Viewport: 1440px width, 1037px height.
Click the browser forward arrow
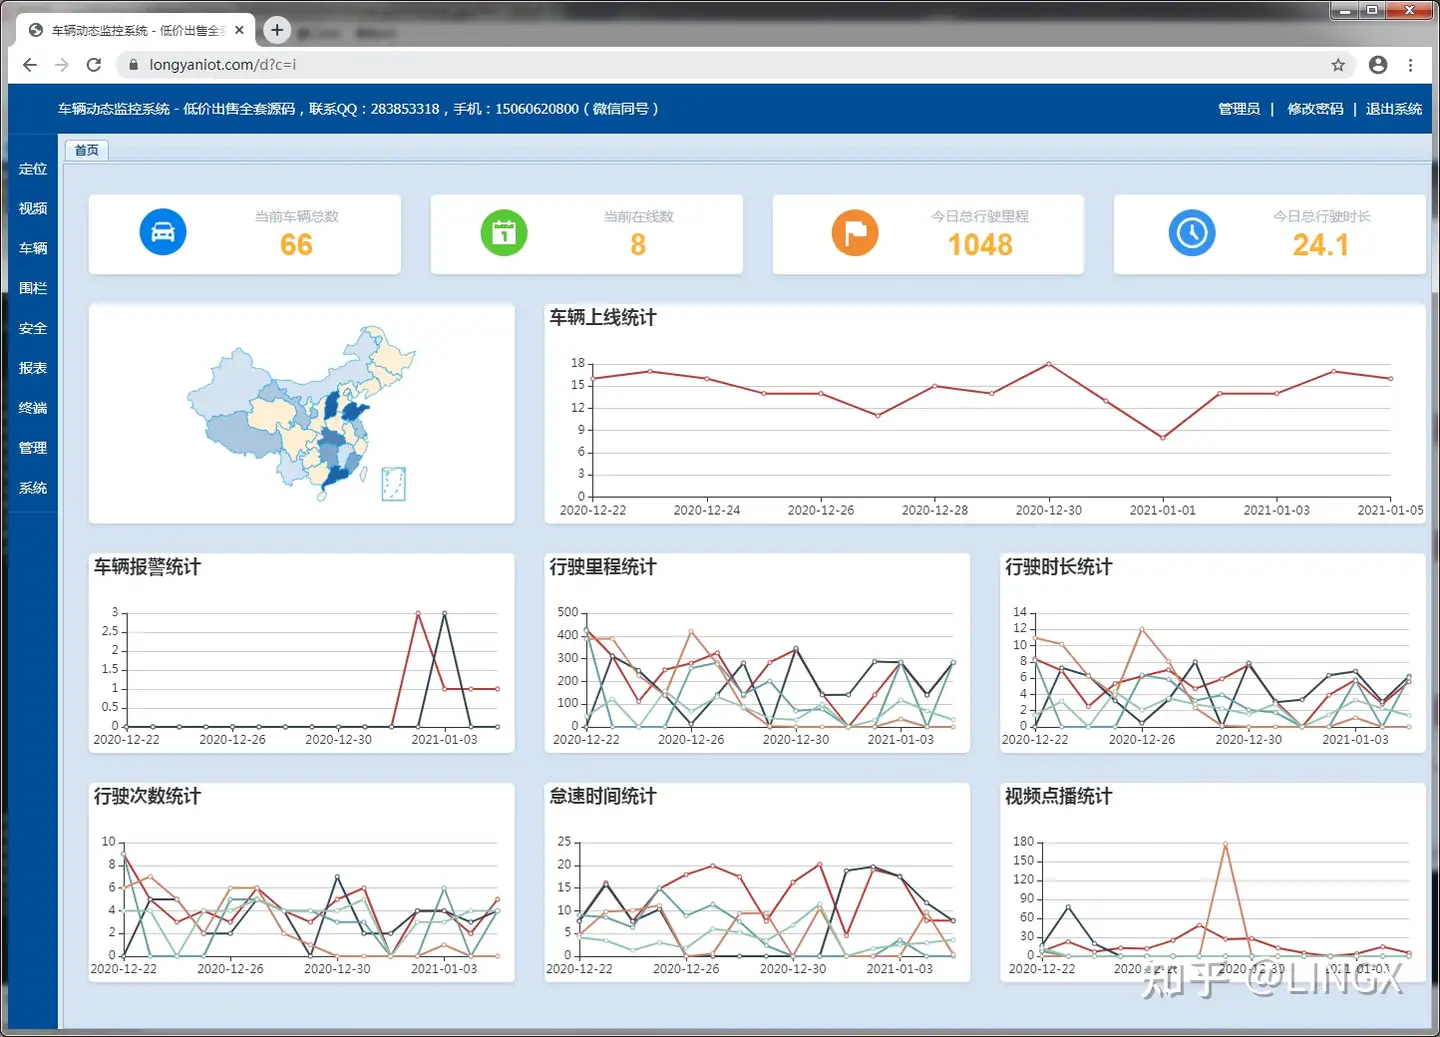(62, 65)
